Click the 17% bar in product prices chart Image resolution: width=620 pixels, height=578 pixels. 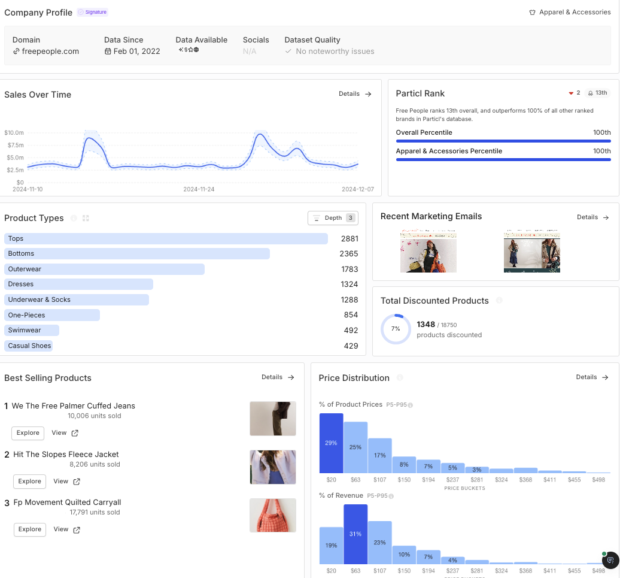380,455
